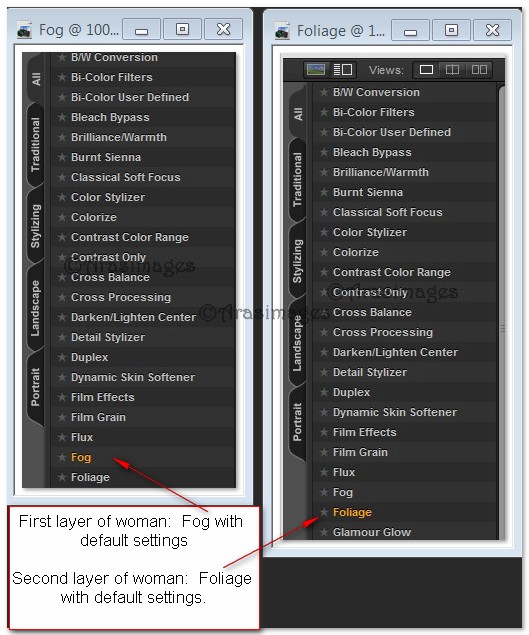Choose side-by-side preview view icon
This screenshot has height=635, width=529.
(x=479, y=70)
